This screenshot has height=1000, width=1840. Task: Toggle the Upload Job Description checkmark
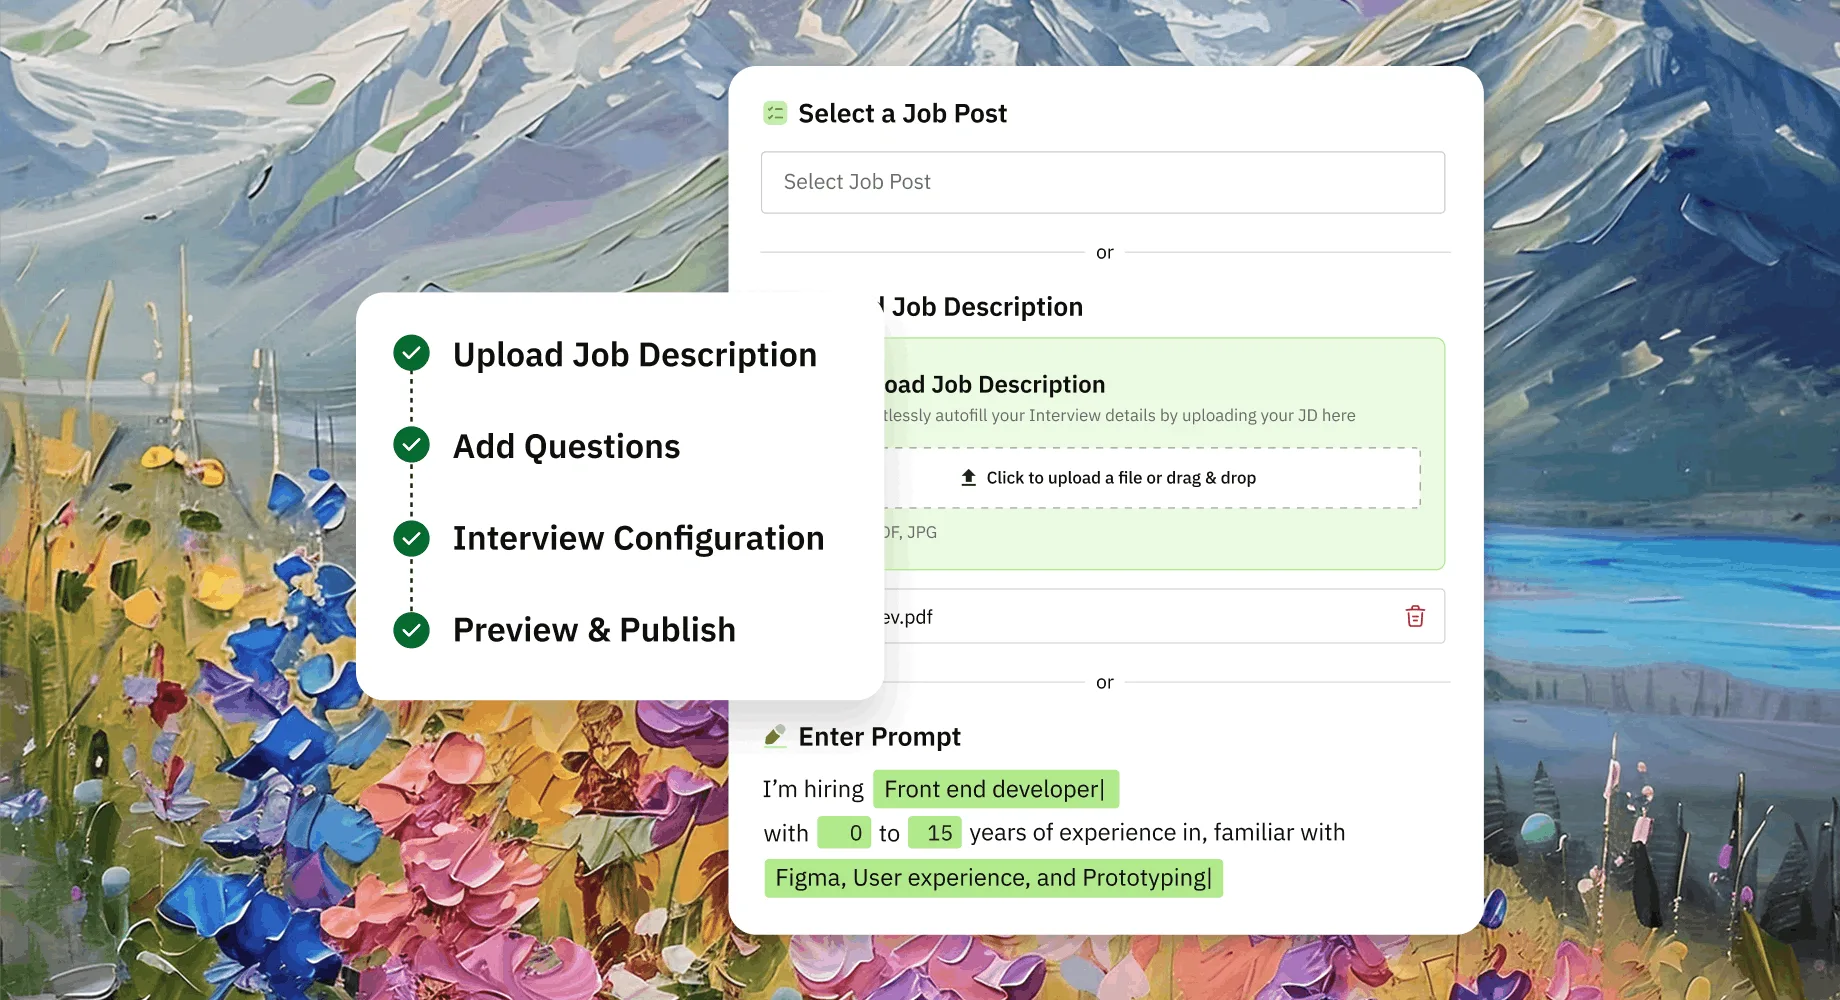411,353
